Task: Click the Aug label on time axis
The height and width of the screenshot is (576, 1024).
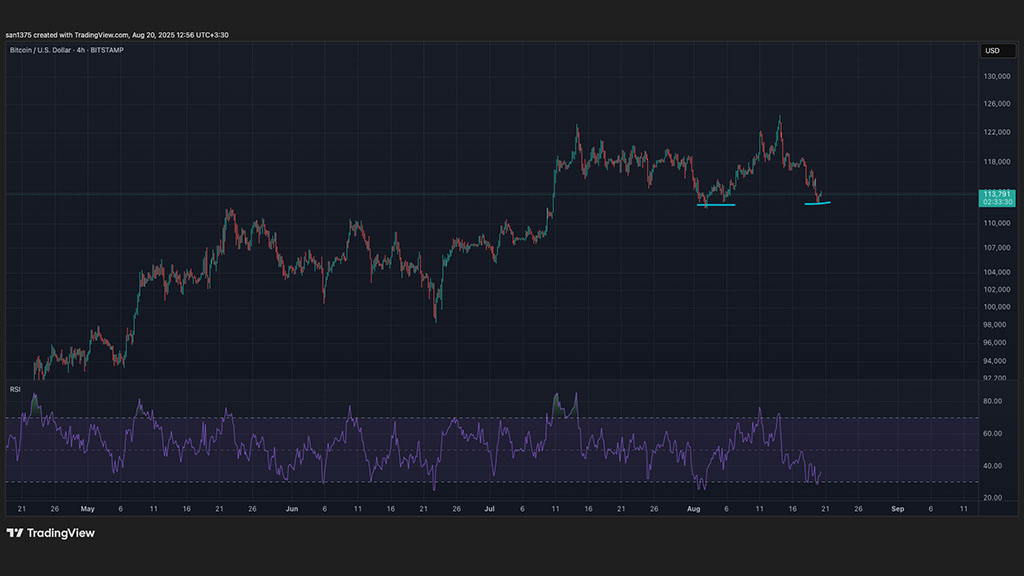Action: (694, 509)
